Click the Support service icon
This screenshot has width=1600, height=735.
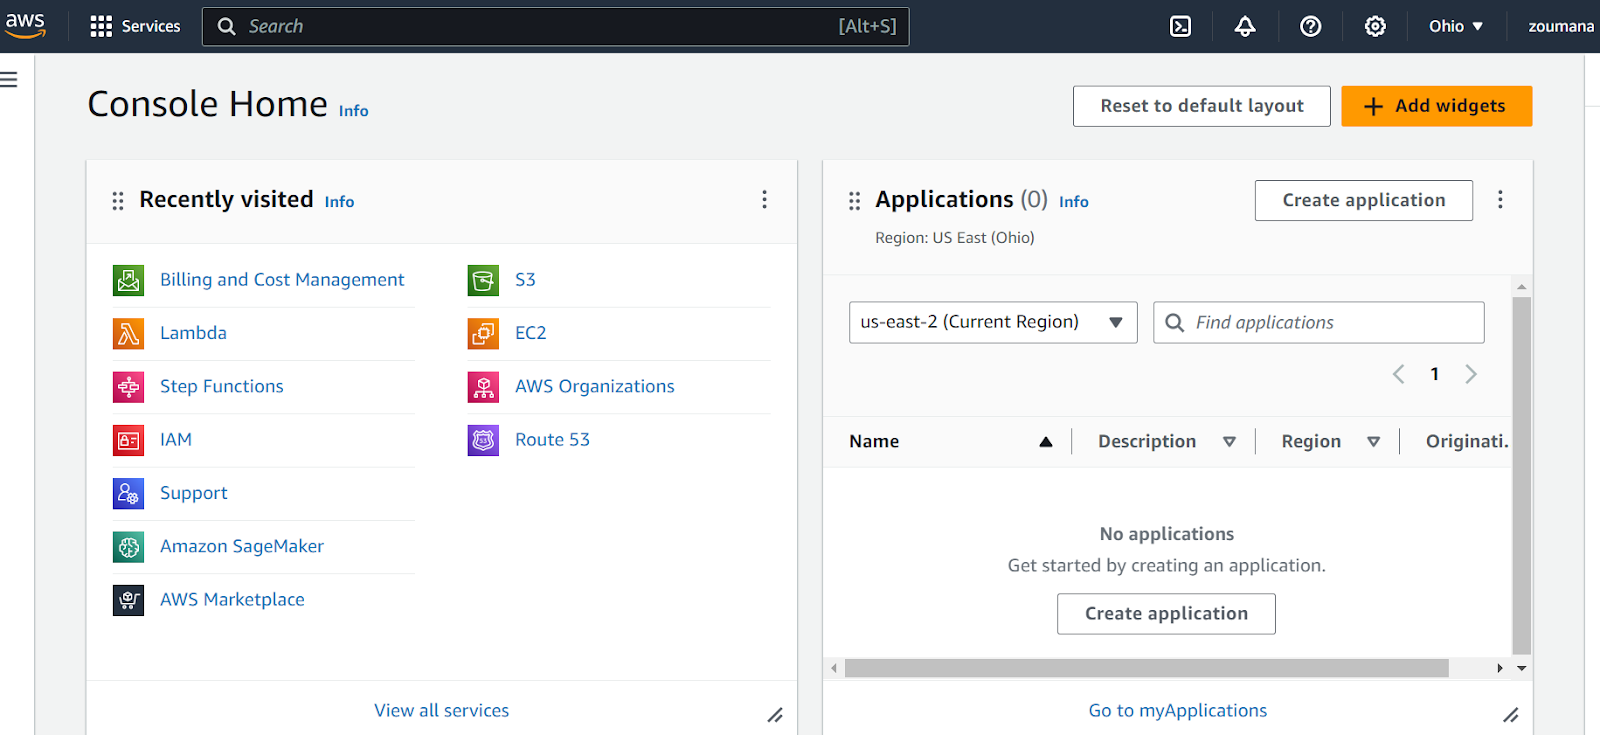coord(128,493)
